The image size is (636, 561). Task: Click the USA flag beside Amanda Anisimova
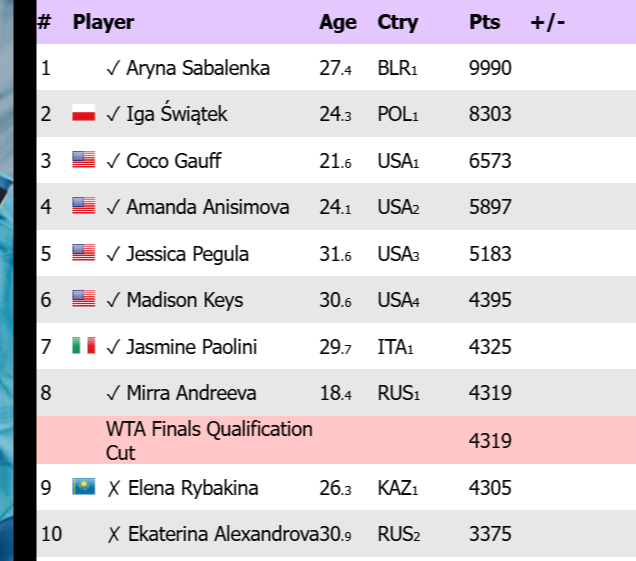pyautogui.click(x=83, y=206)
